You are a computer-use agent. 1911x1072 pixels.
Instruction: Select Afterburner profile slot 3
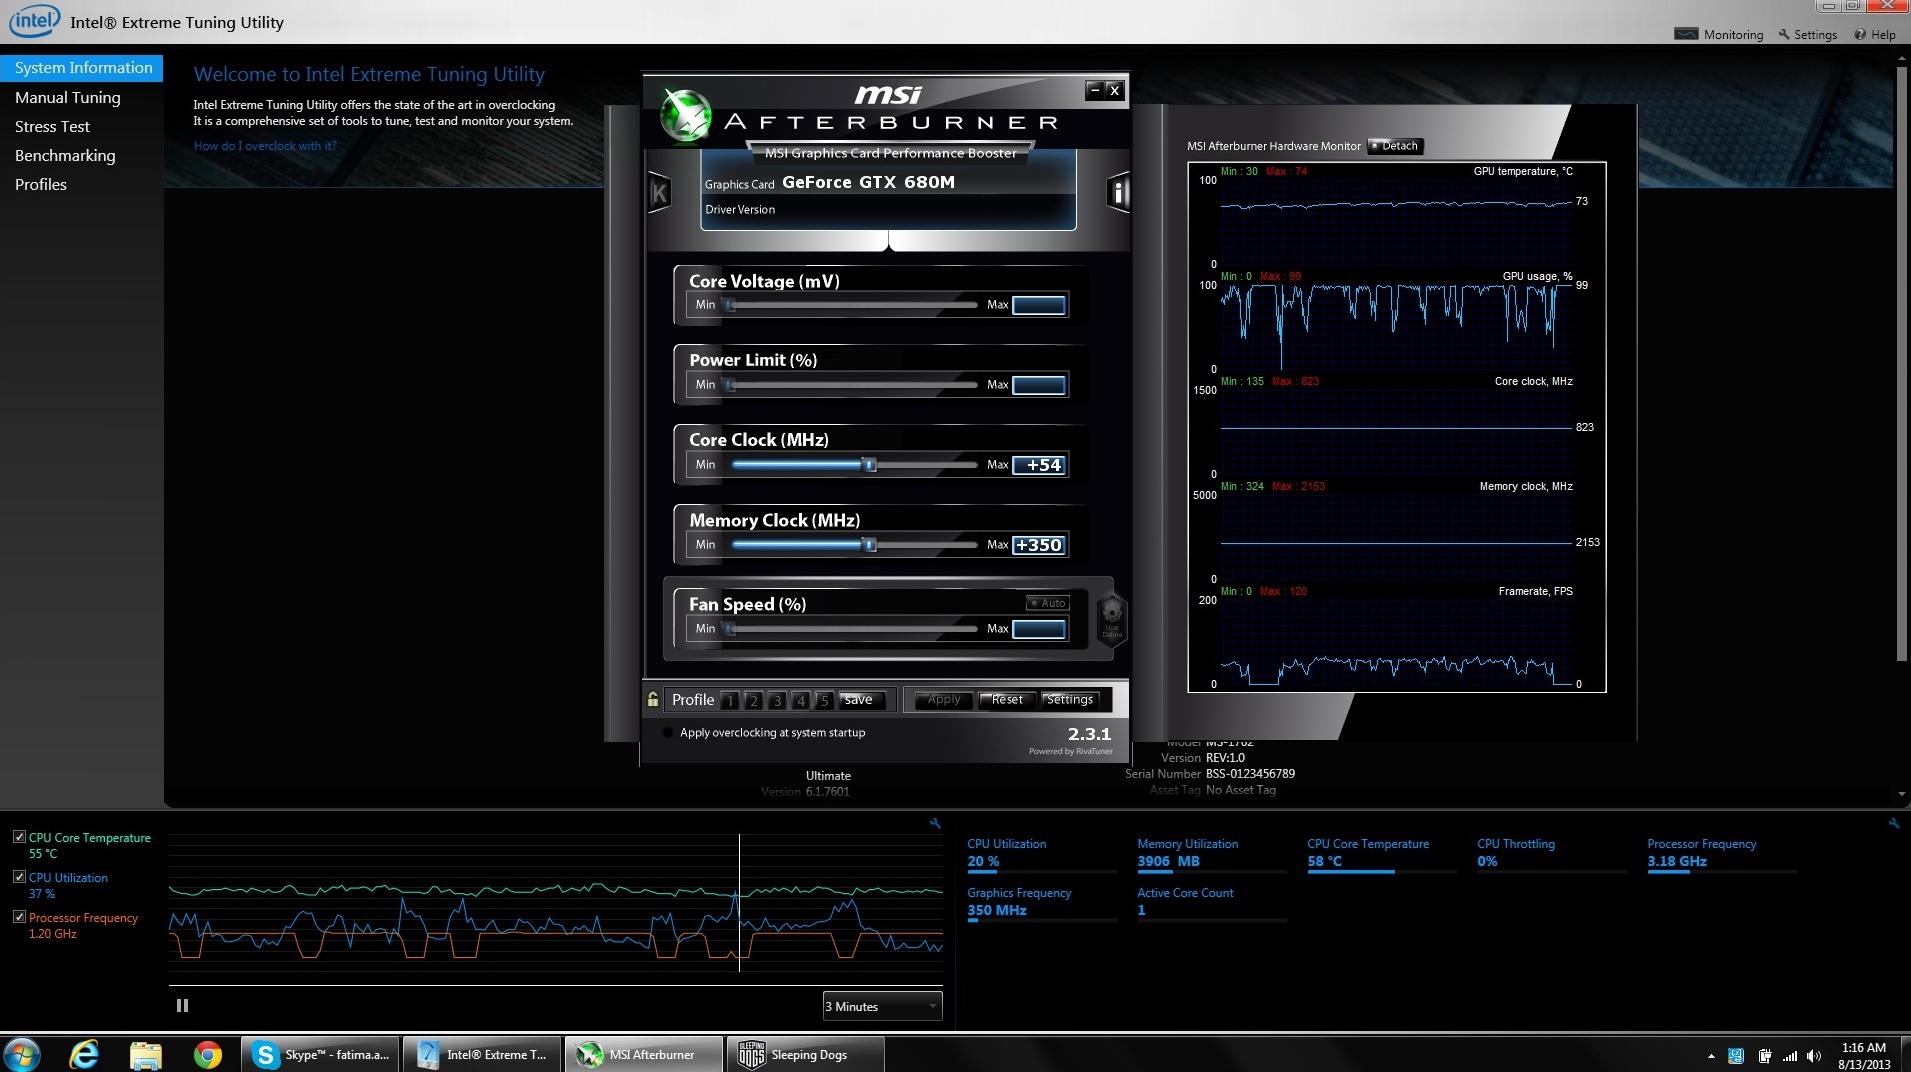777,700
